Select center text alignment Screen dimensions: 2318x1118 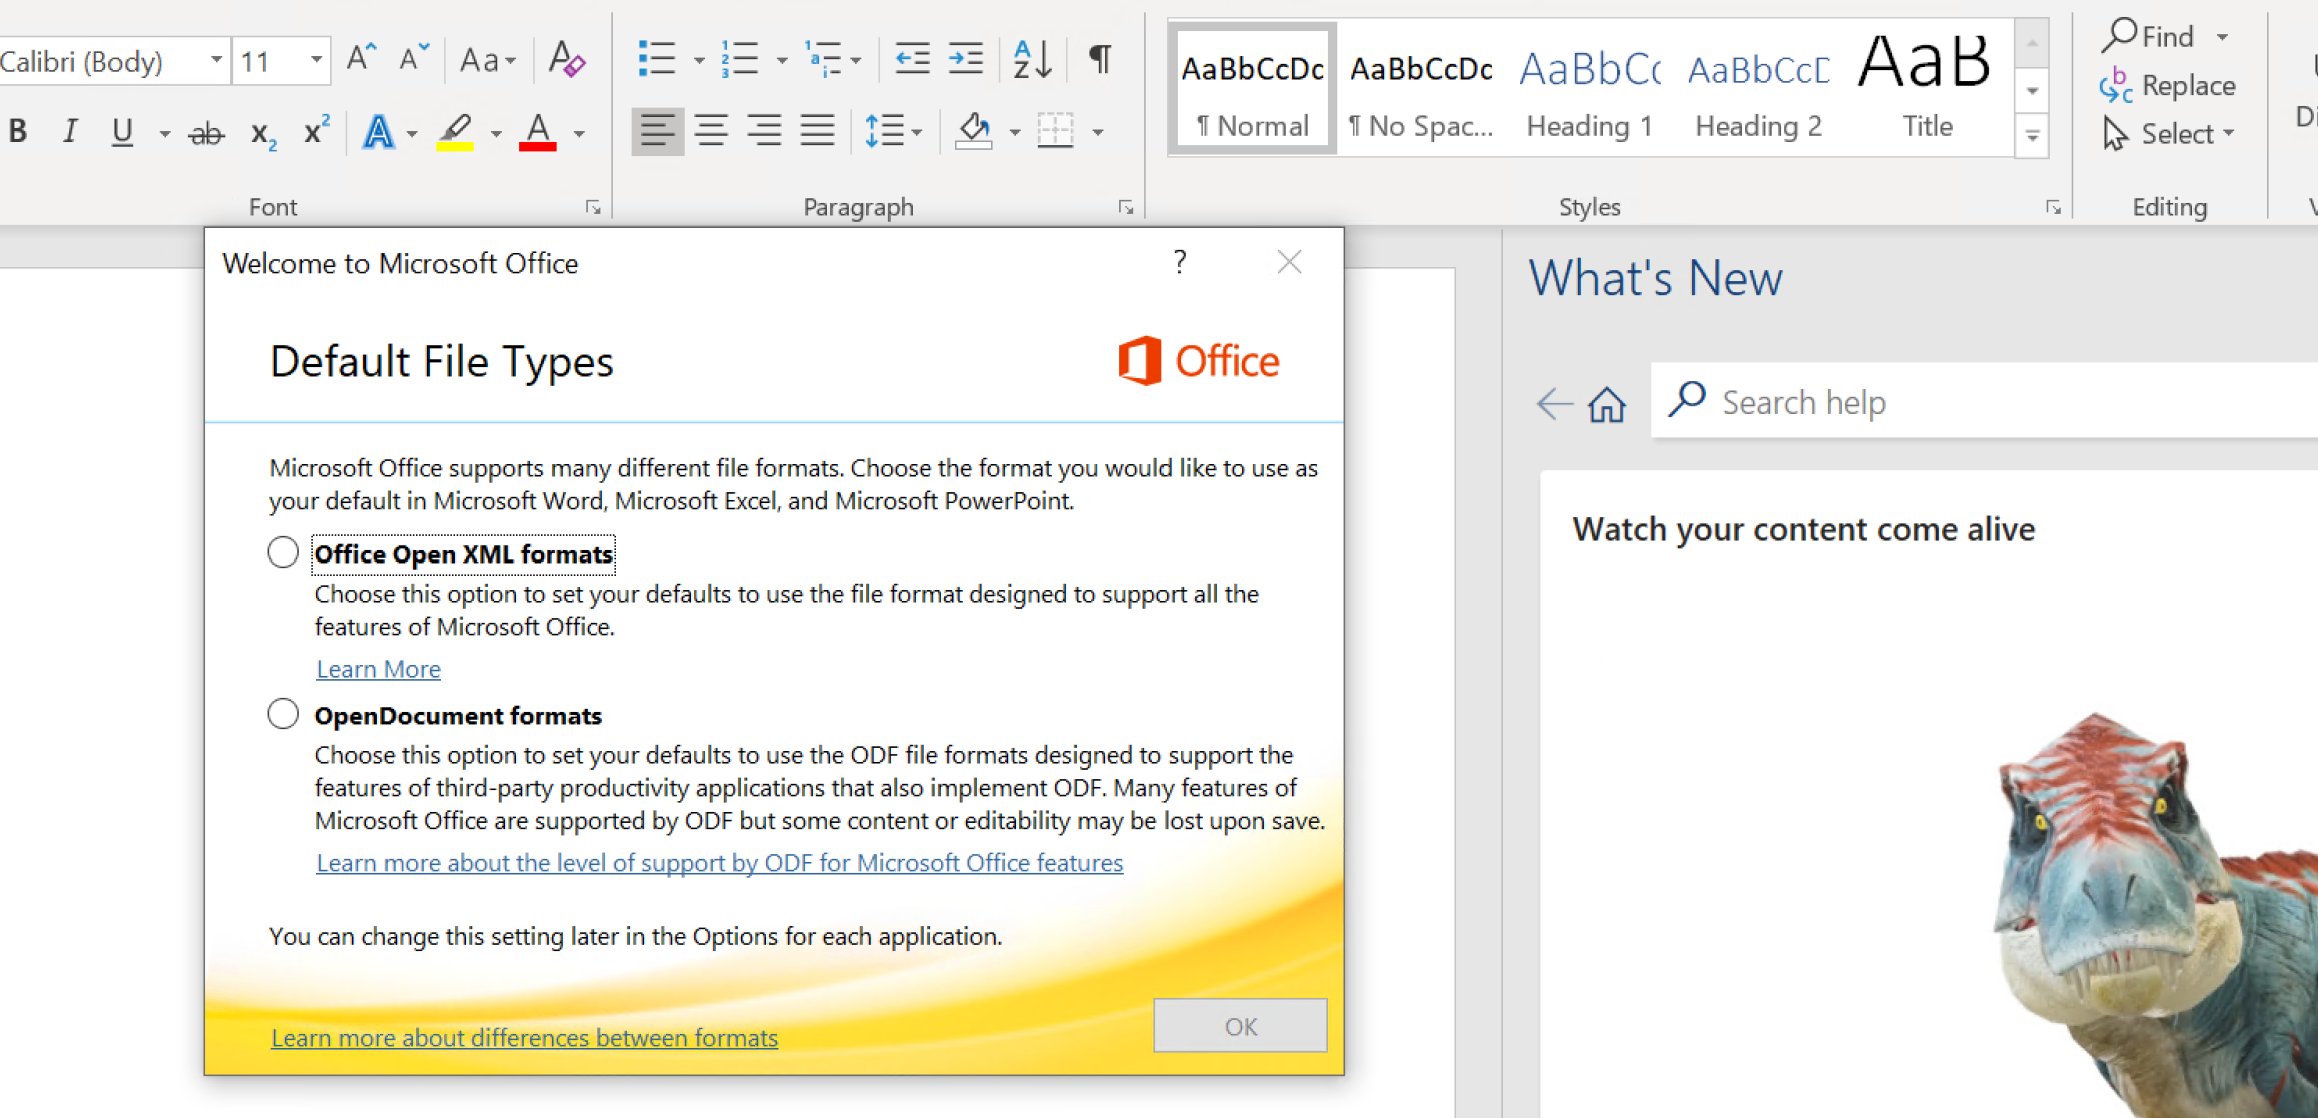711,131
